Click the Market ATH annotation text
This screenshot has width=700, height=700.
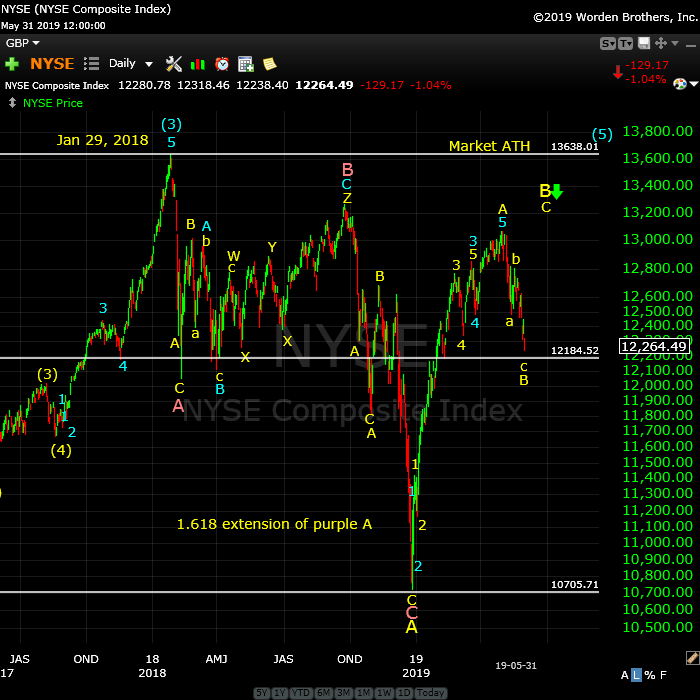[x=489, y=146]
